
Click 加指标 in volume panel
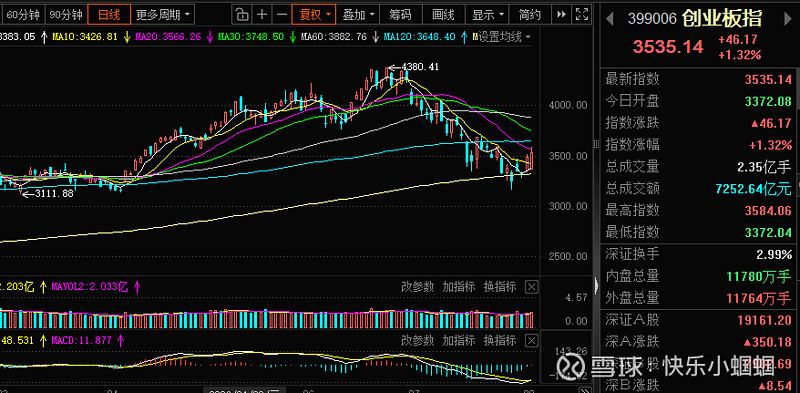click(x=458, y=287)
